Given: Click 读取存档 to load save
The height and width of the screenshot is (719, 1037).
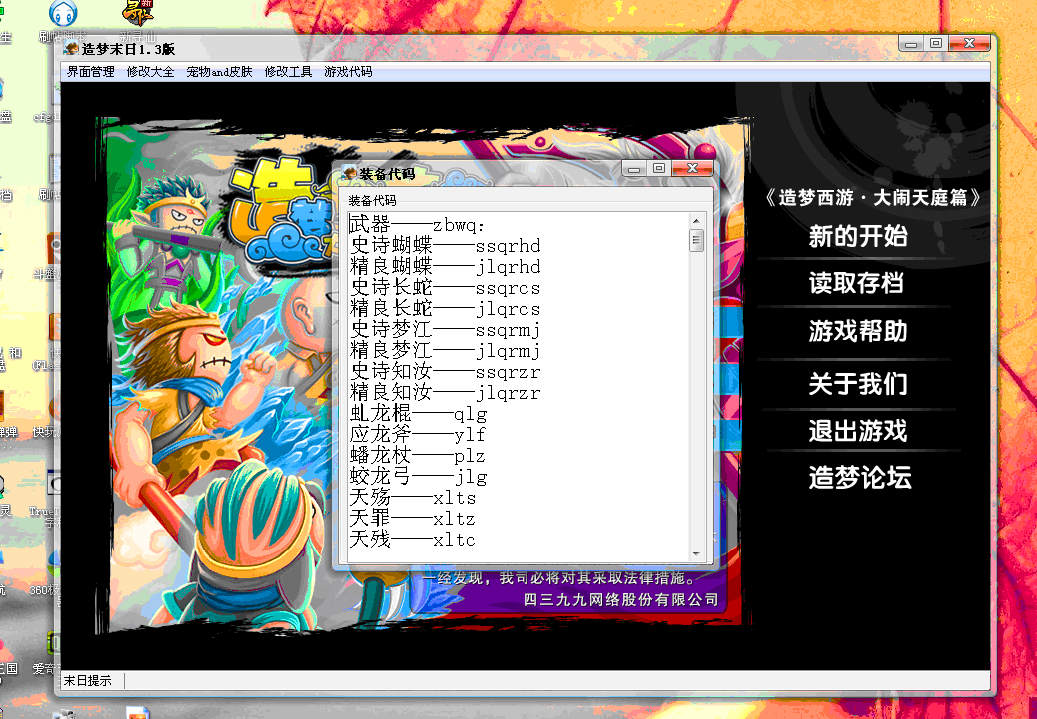Looking at the screenshot, I should point(856,283).
